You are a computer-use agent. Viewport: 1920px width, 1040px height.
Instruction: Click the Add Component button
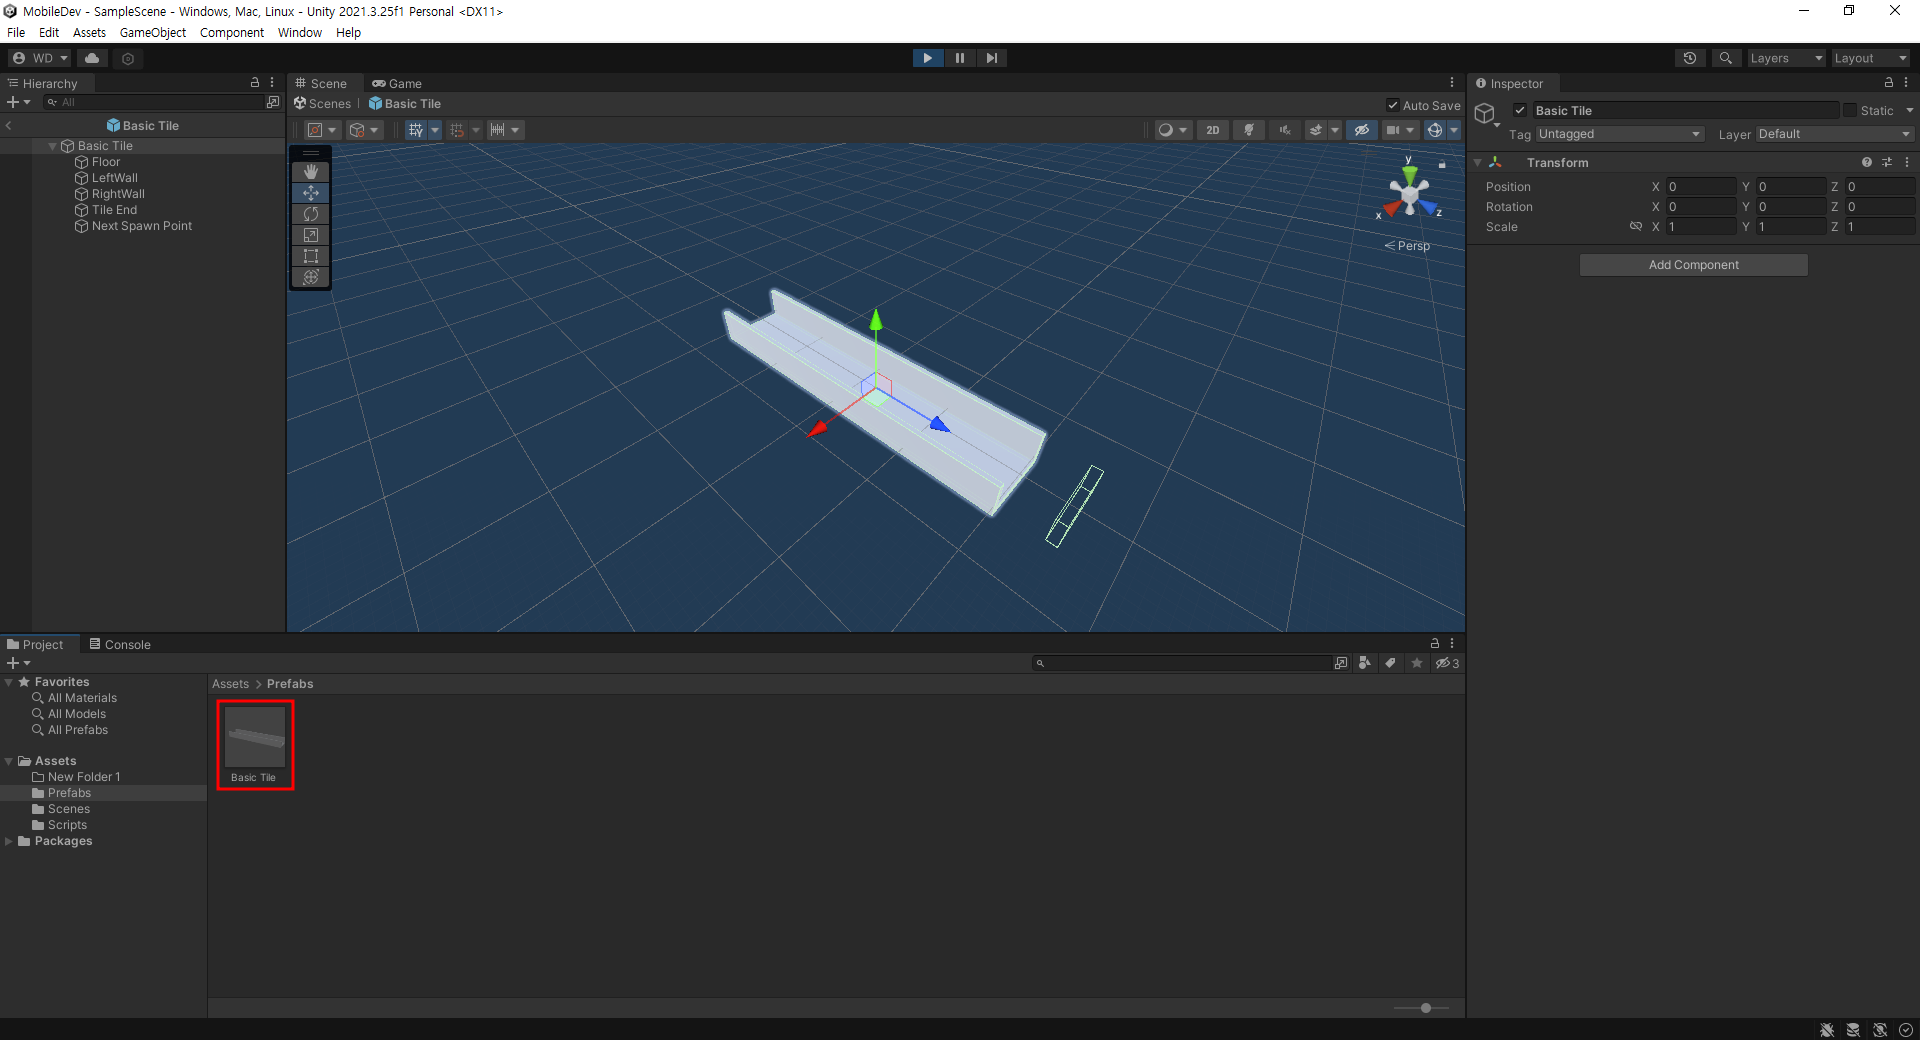[1694, 265]
